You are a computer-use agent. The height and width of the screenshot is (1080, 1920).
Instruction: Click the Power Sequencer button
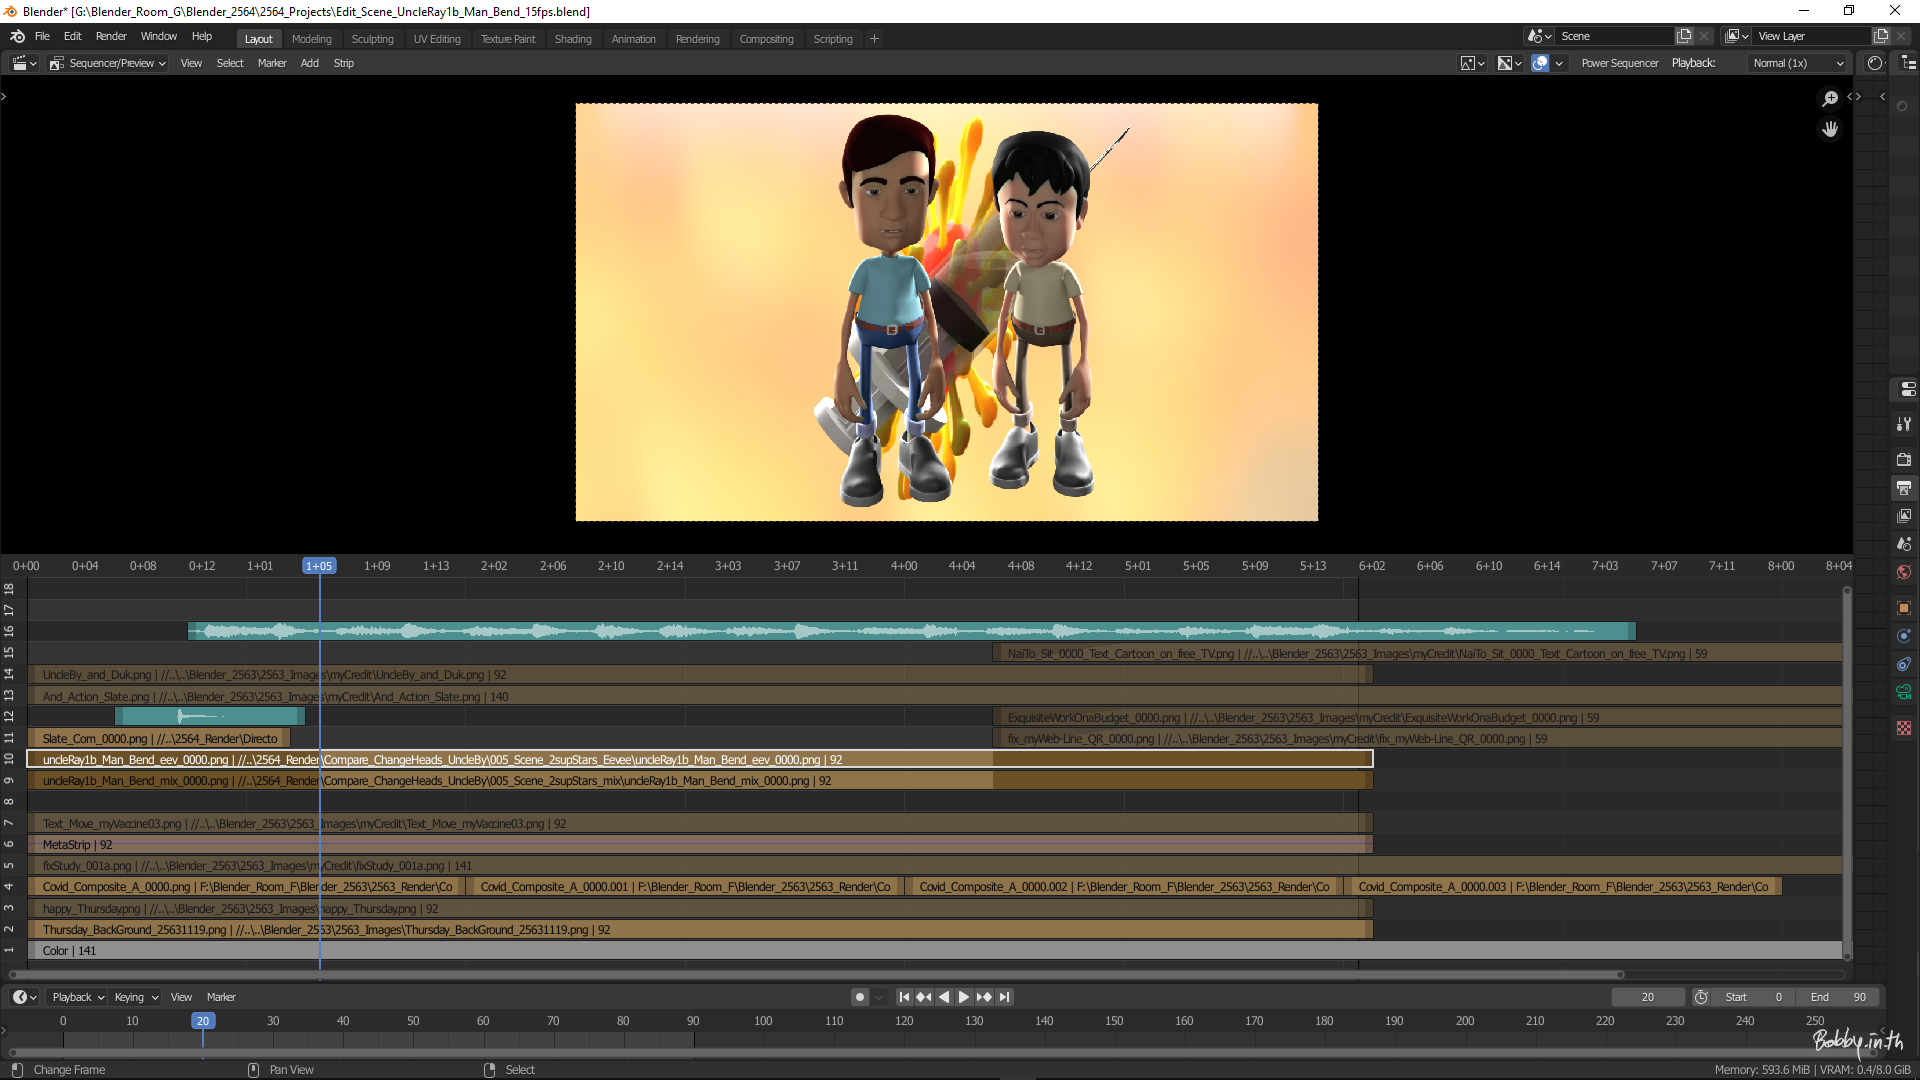pyautogui.click(x=1619, y=63)
